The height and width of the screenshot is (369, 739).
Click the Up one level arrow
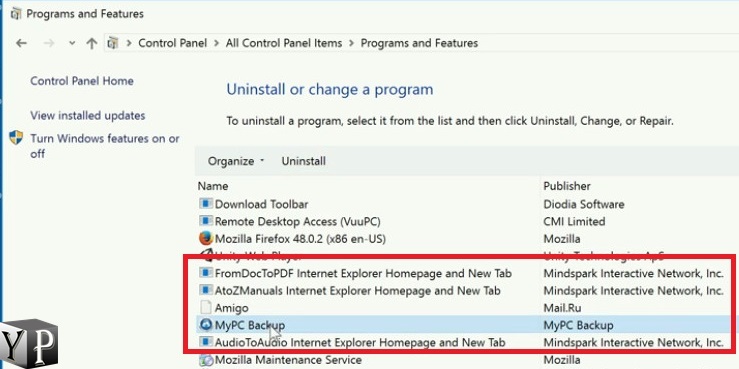[x=91, y=43]
